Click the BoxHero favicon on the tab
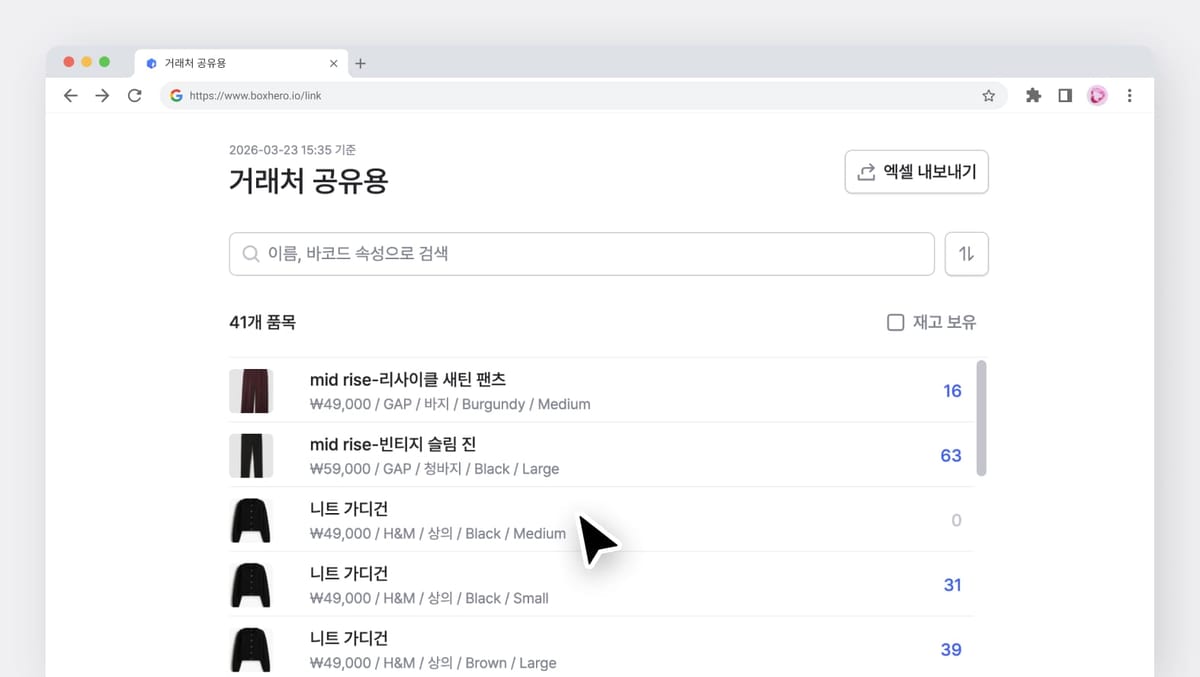 (x=152, y=62)
